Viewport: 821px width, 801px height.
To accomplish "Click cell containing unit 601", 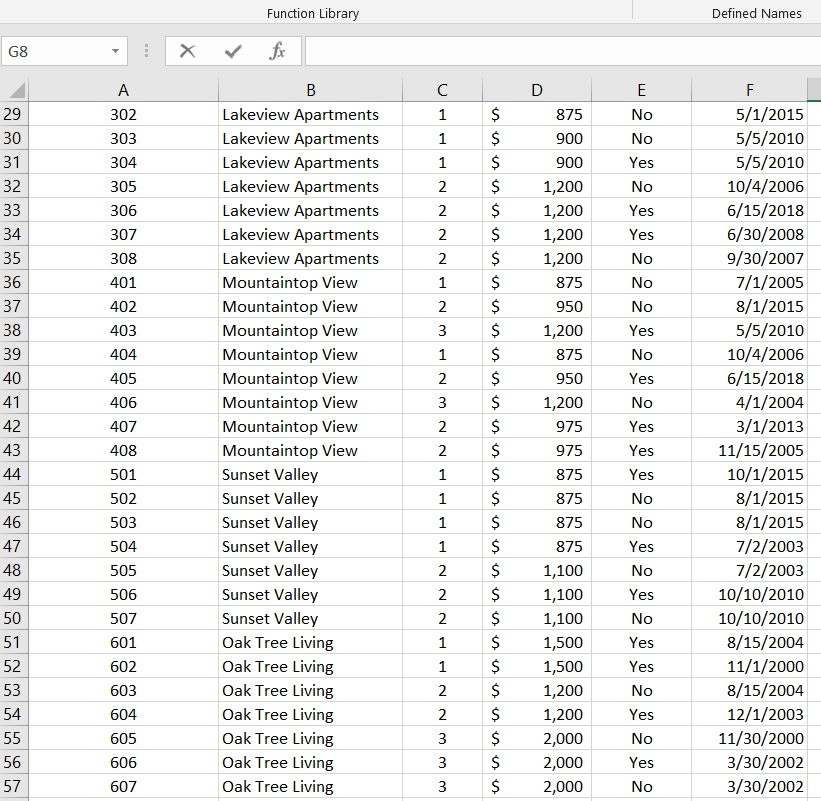I will (x=124, y=642).
